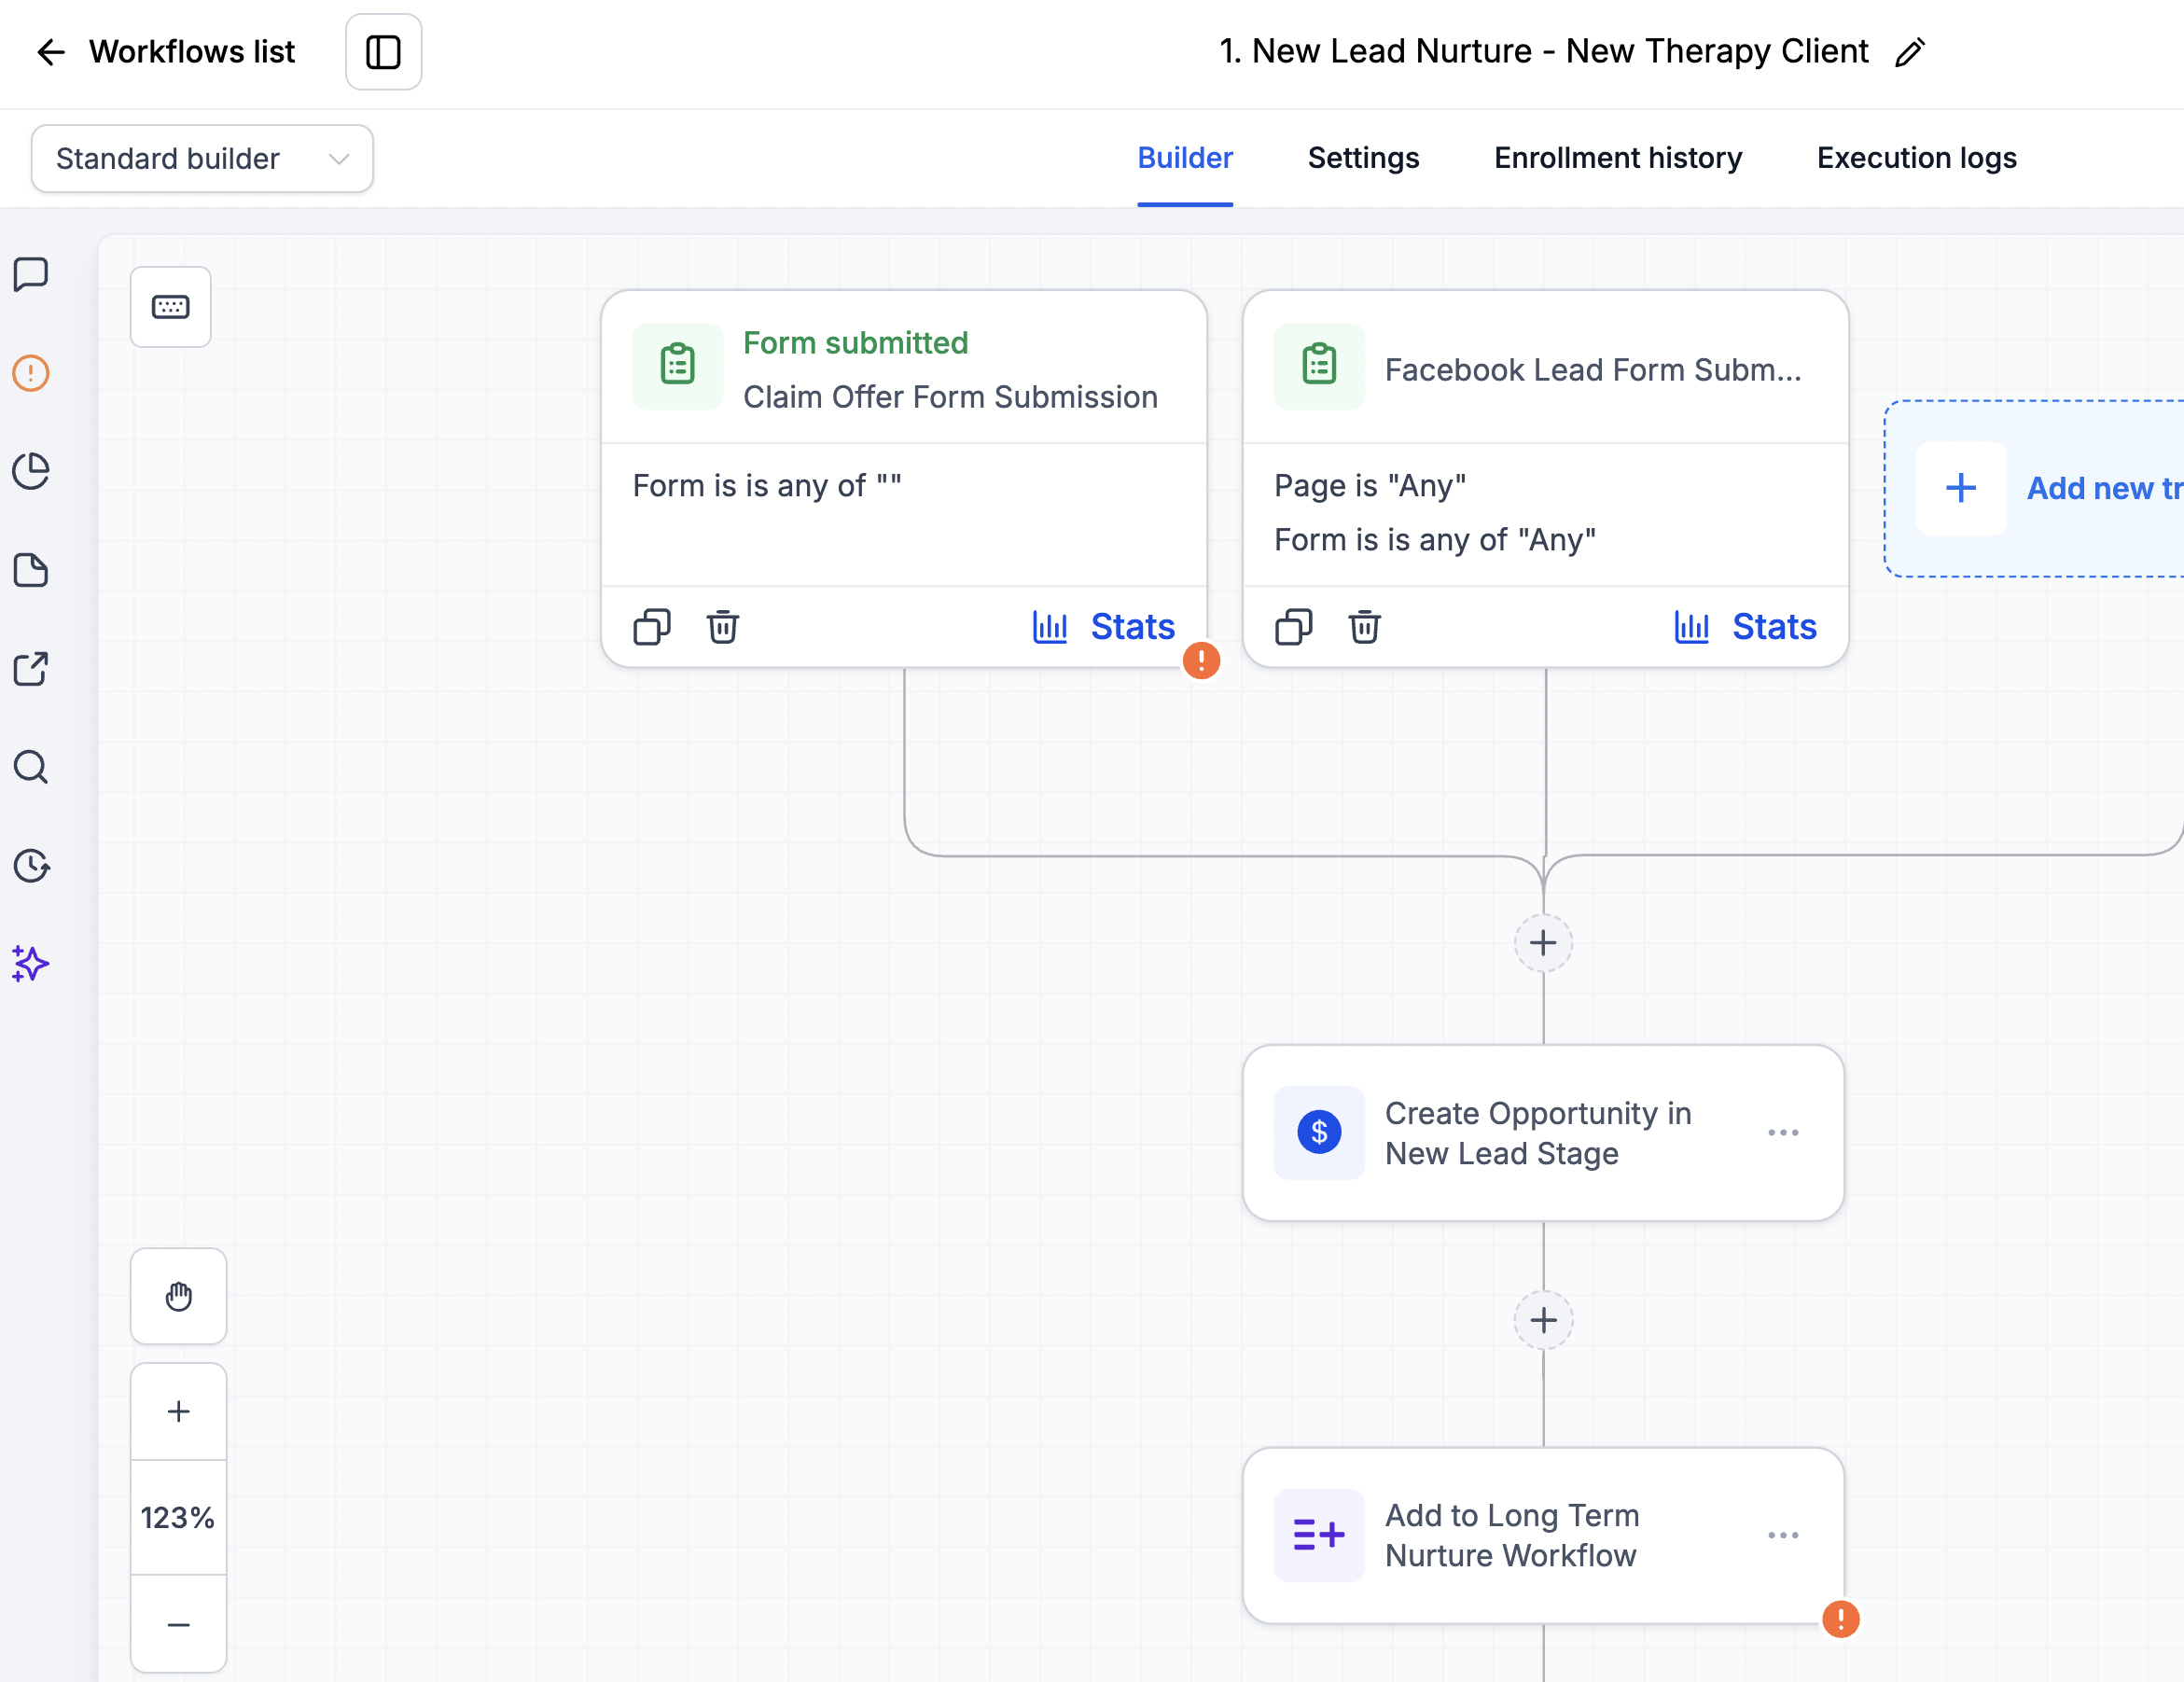Image resolution: width=2184 pixels, height=1682 pixels.
Task: Open the AI sparkle assistant icon
Action: tap(31, 964)
